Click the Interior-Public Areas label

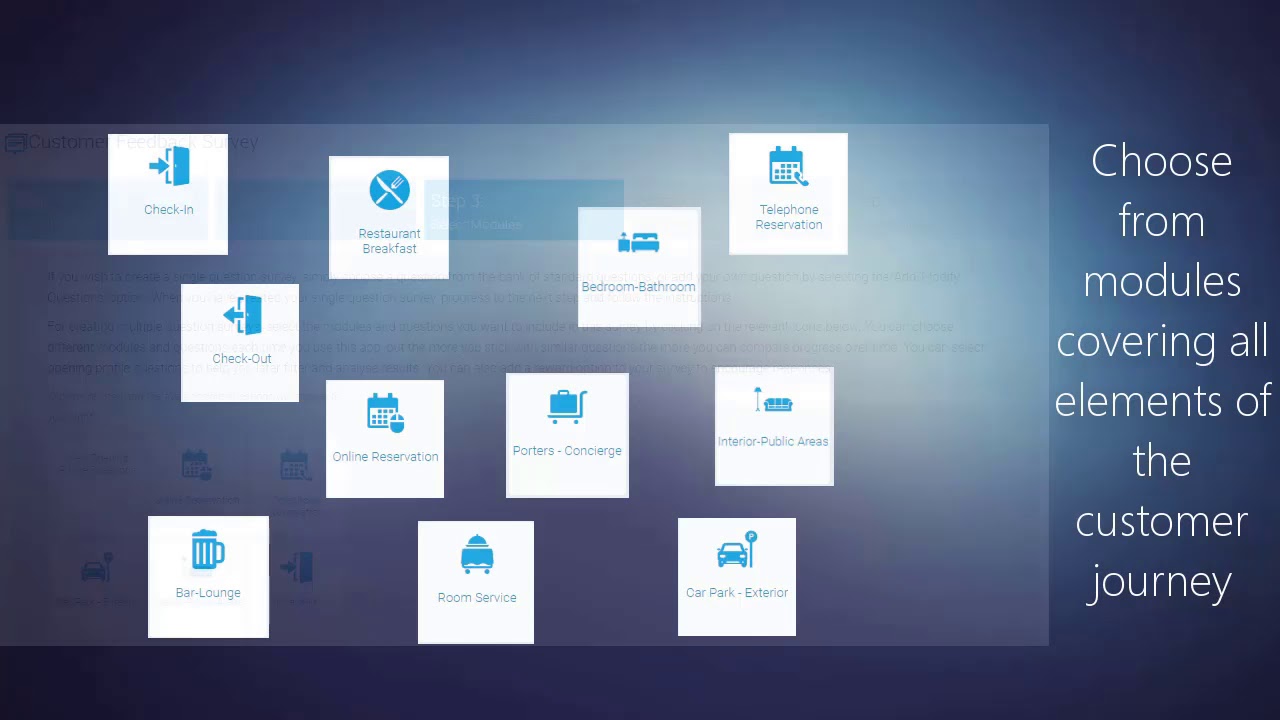tap(773, 442)
